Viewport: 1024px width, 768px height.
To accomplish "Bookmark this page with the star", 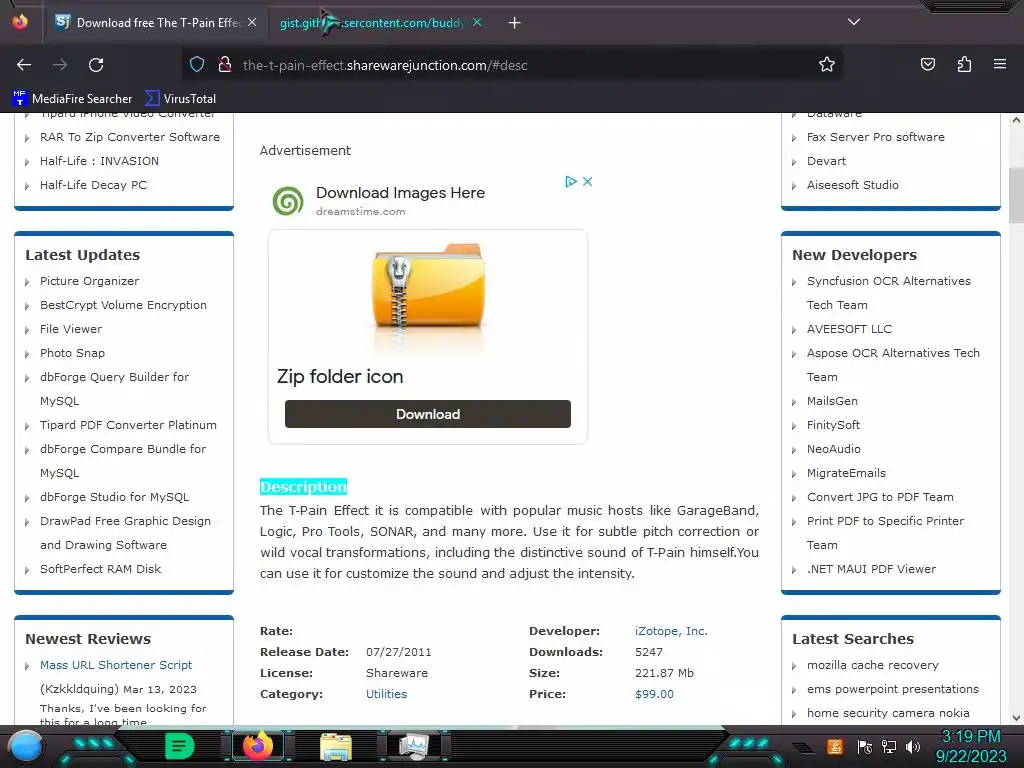I will pyautogui.click(x=827, y=65).
